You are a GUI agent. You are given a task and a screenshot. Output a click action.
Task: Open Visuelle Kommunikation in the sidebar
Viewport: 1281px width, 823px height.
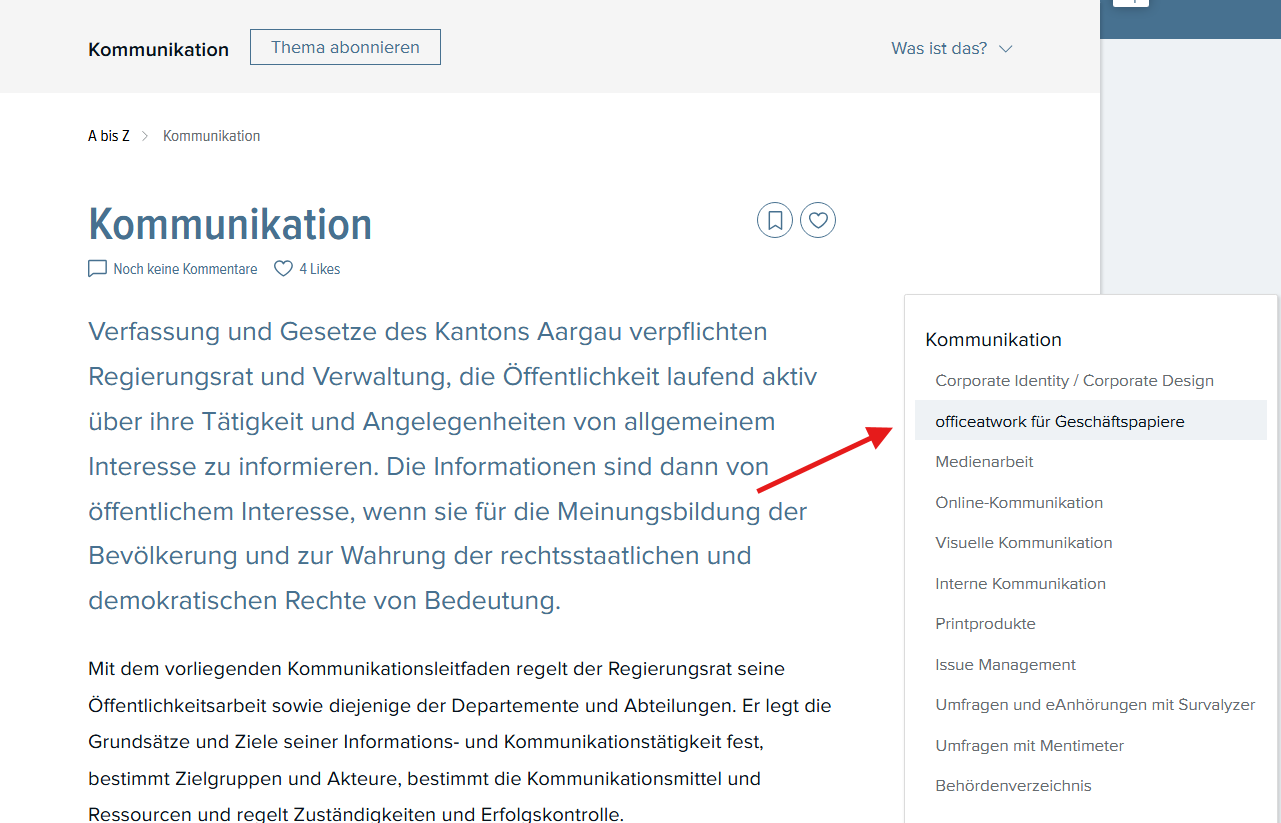(1024, 543)
